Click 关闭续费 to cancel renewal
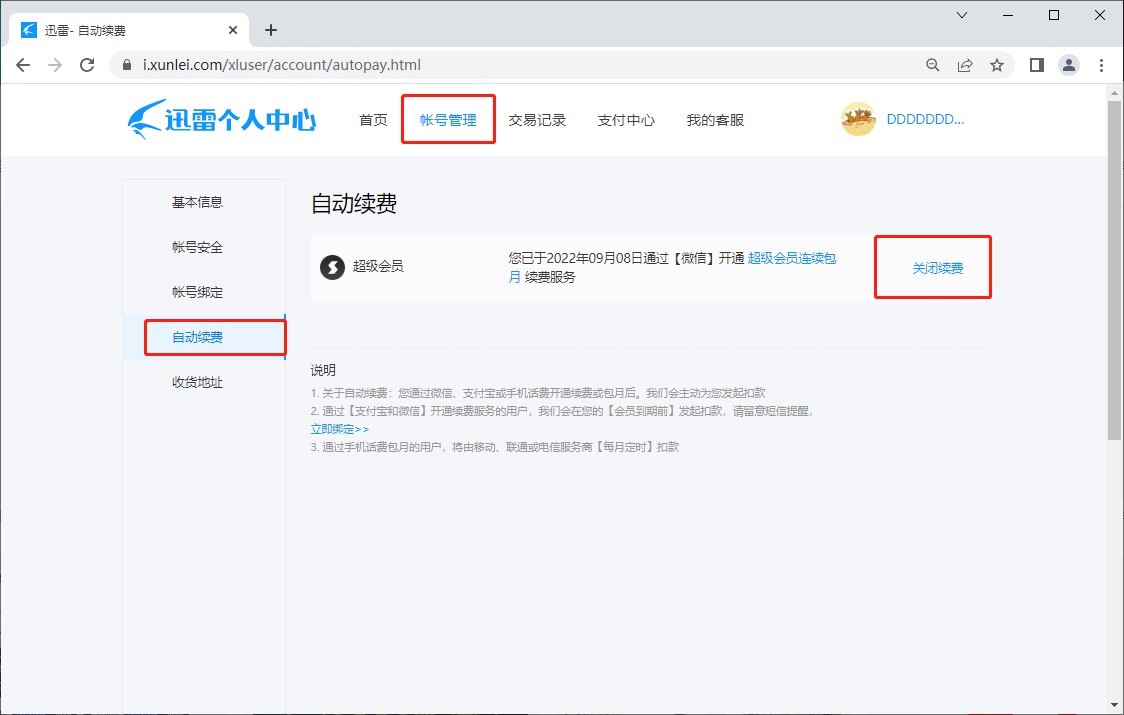The image size is (1124, 715). tap(937, 268)
